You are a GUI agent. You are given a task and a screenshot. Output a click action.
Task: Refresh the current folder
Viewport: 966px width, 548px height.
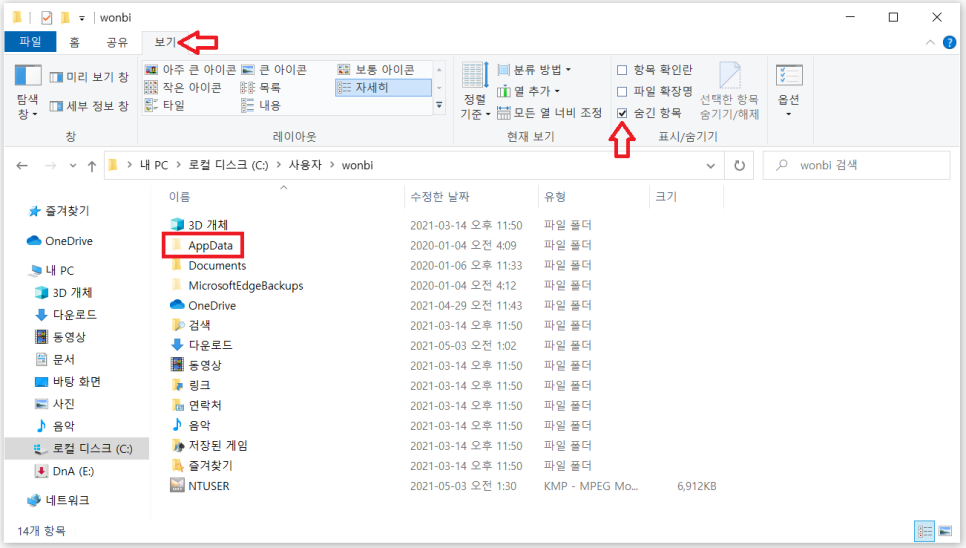pyautogui.click(x=739, y=165)
